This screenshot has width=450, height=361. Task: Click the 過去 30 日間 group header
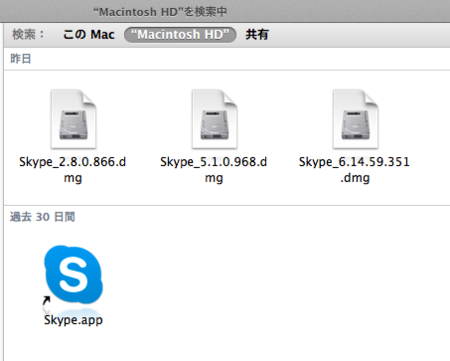point(42,217)
